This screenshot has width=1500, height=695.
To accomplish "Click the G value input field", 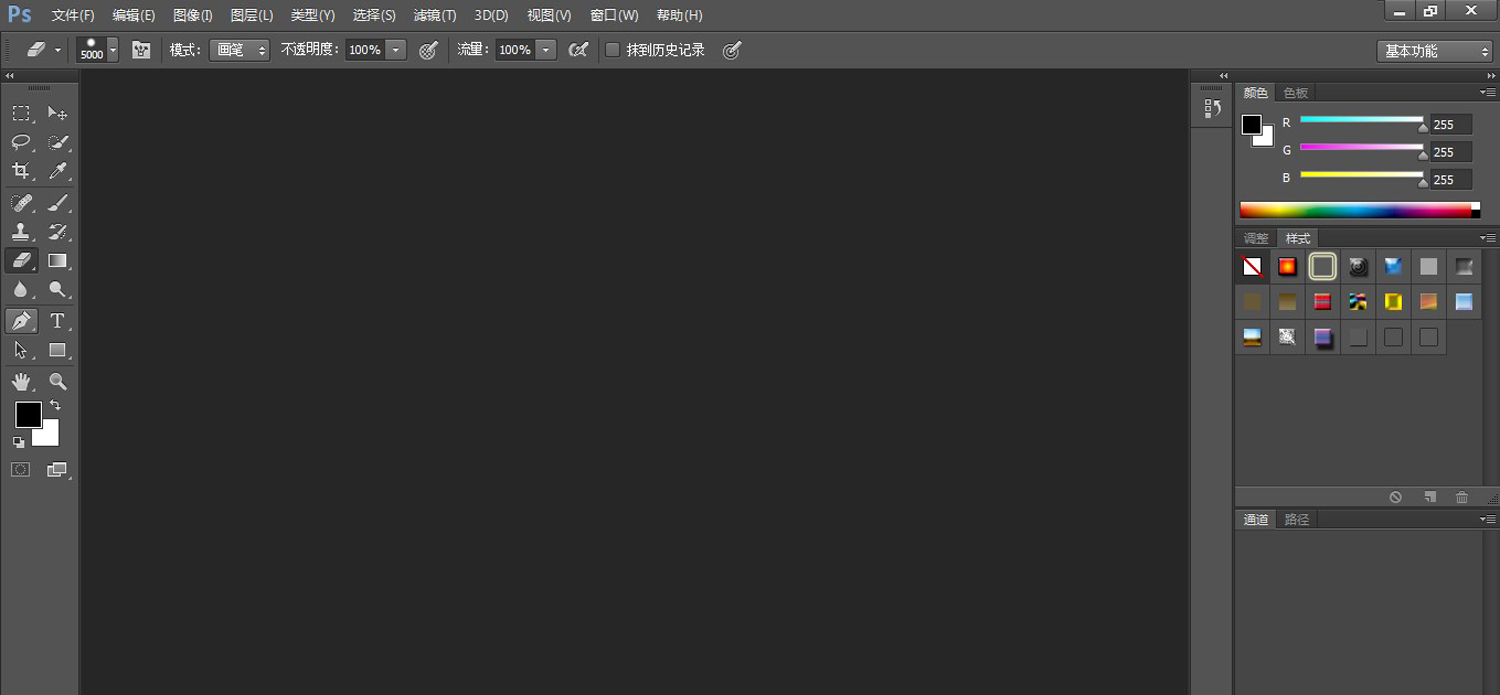I will [1451, 152].
